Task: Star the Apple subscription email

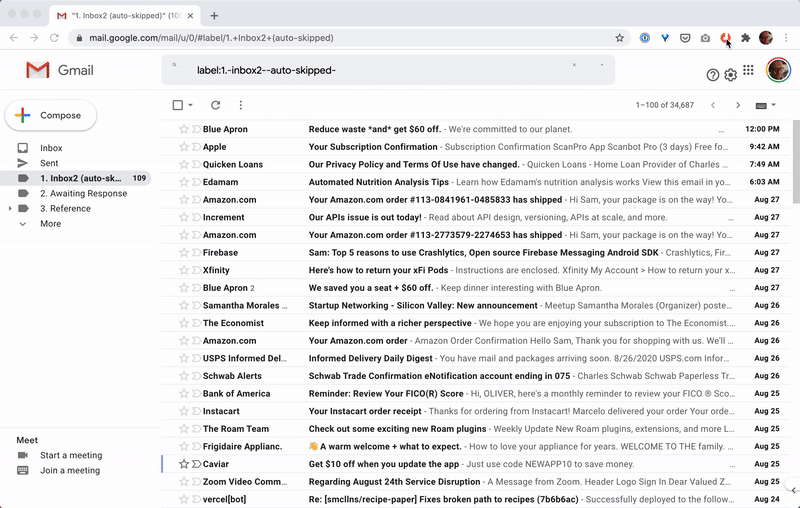Action: point(184,147)
